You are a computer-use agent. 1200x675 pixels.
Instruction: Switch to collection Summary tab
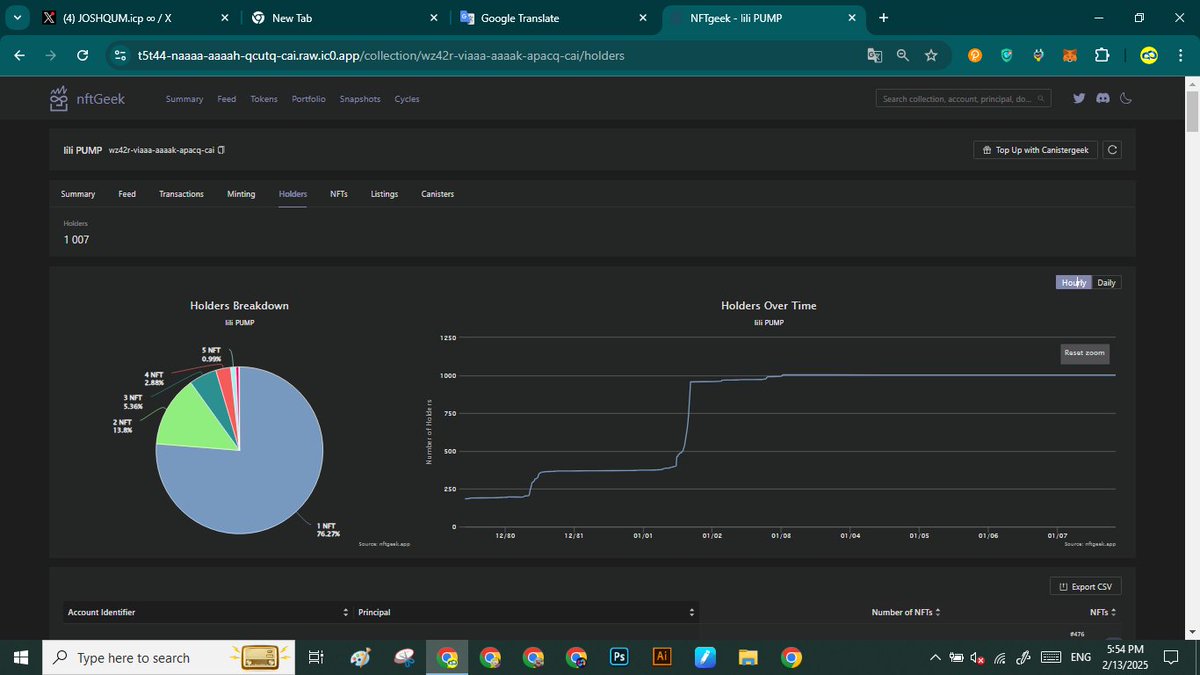click(78, 194)
